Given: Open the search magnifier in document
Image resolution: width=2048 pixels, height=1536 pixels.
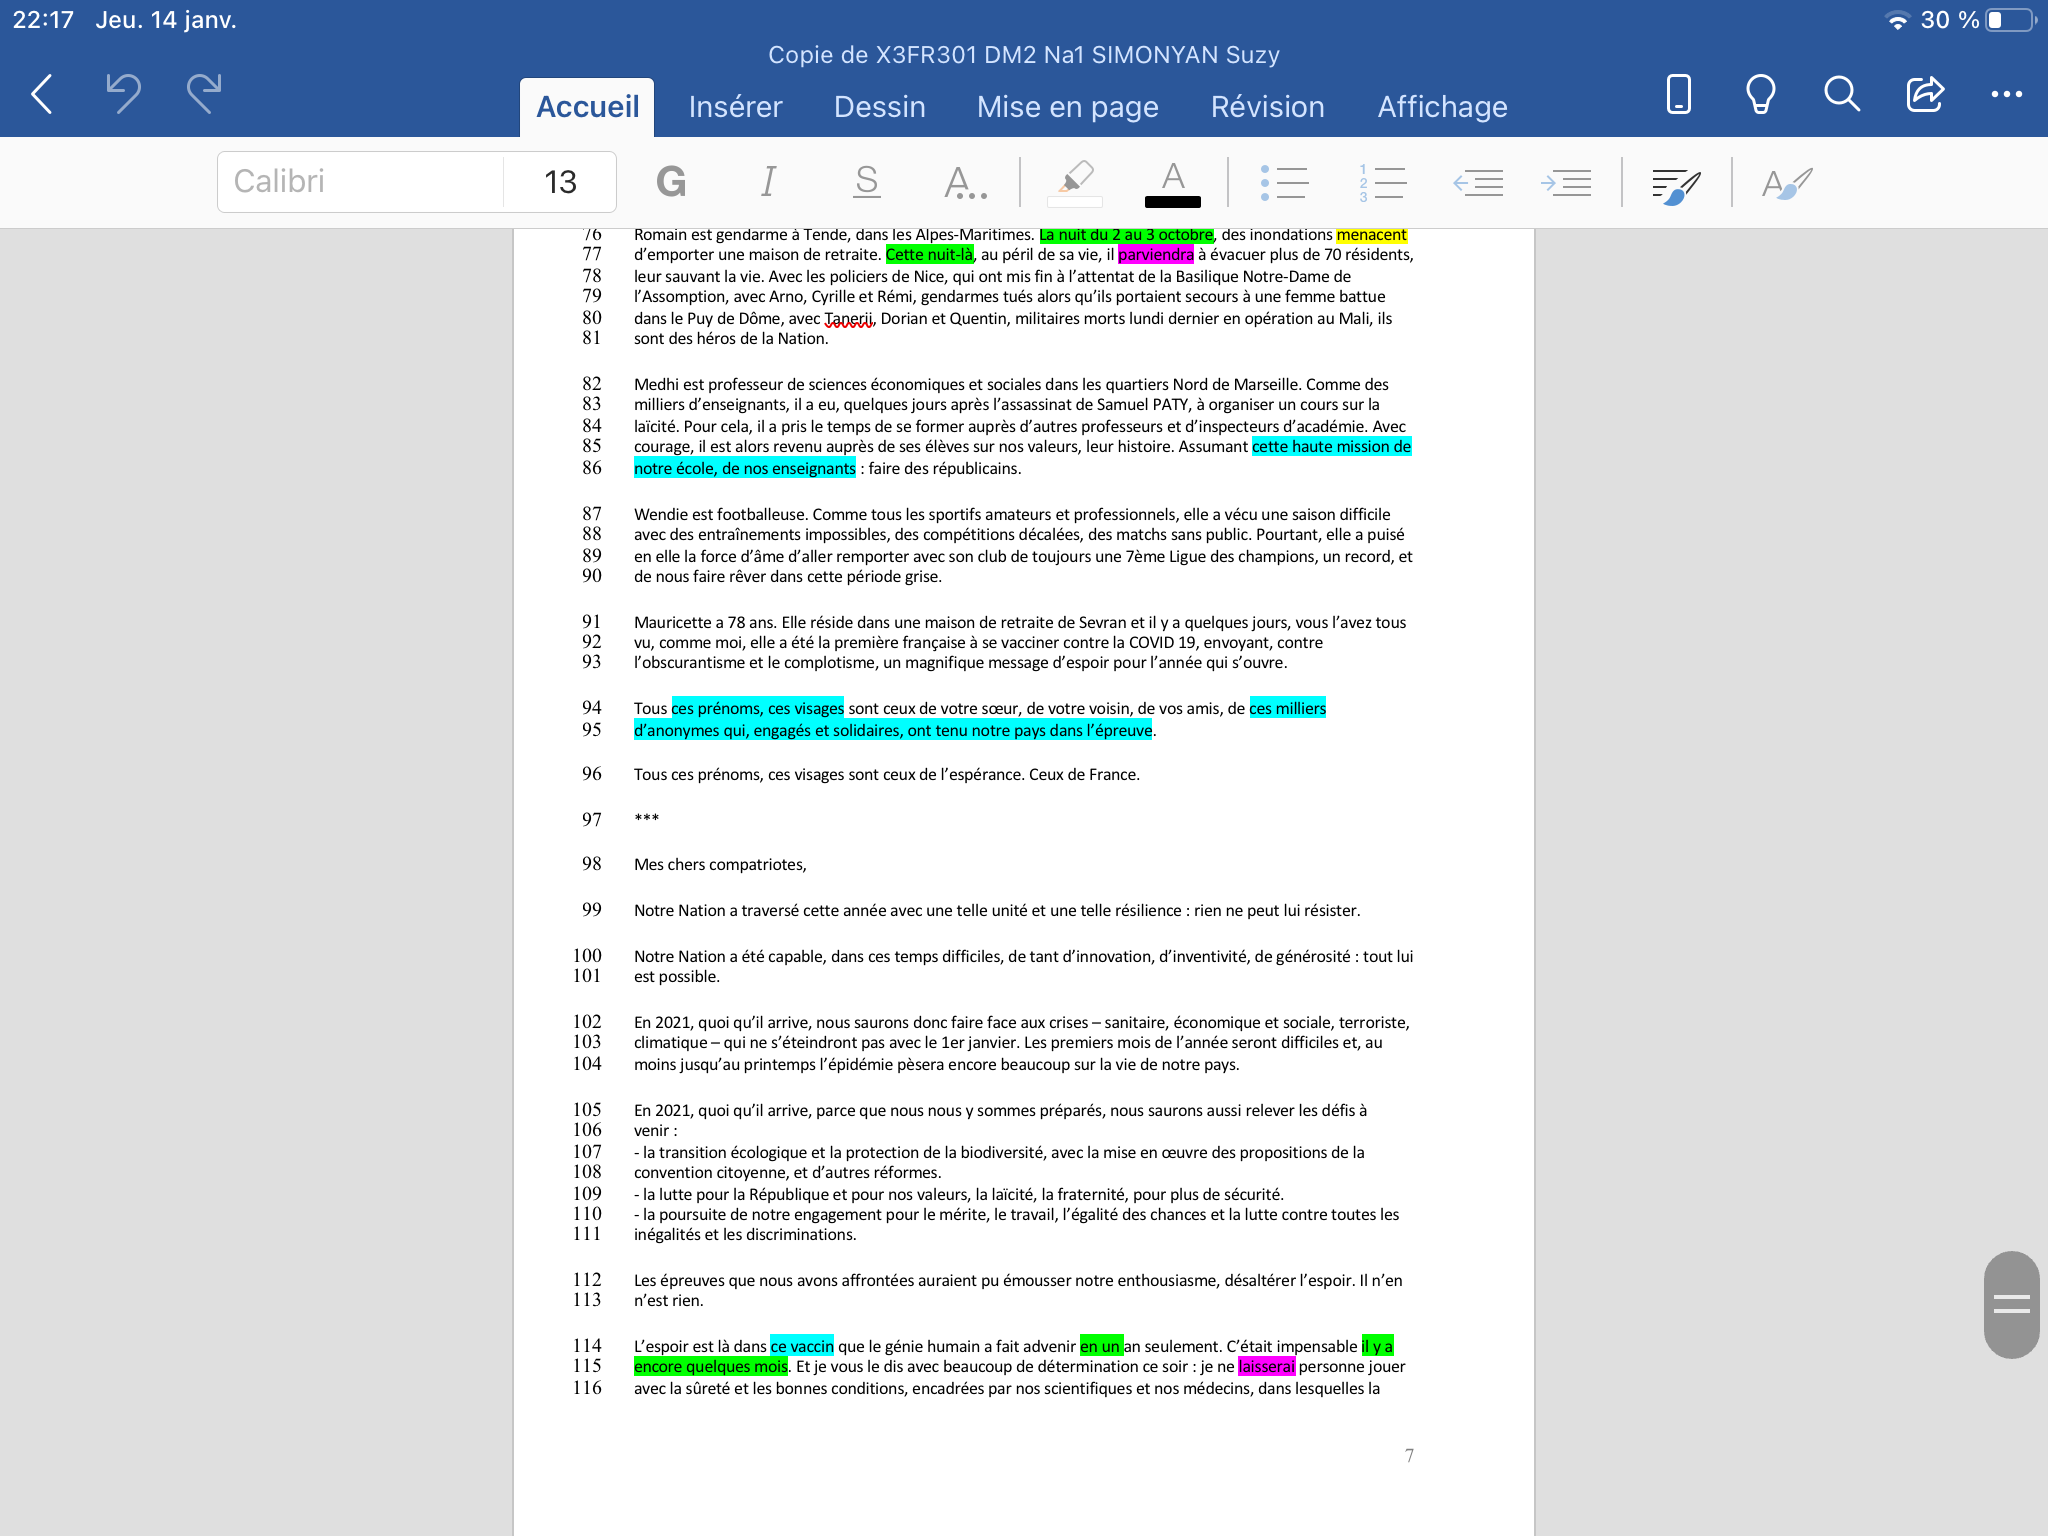Looking at the screenshot, I should pyautogui.click(x=1841, y=95).
